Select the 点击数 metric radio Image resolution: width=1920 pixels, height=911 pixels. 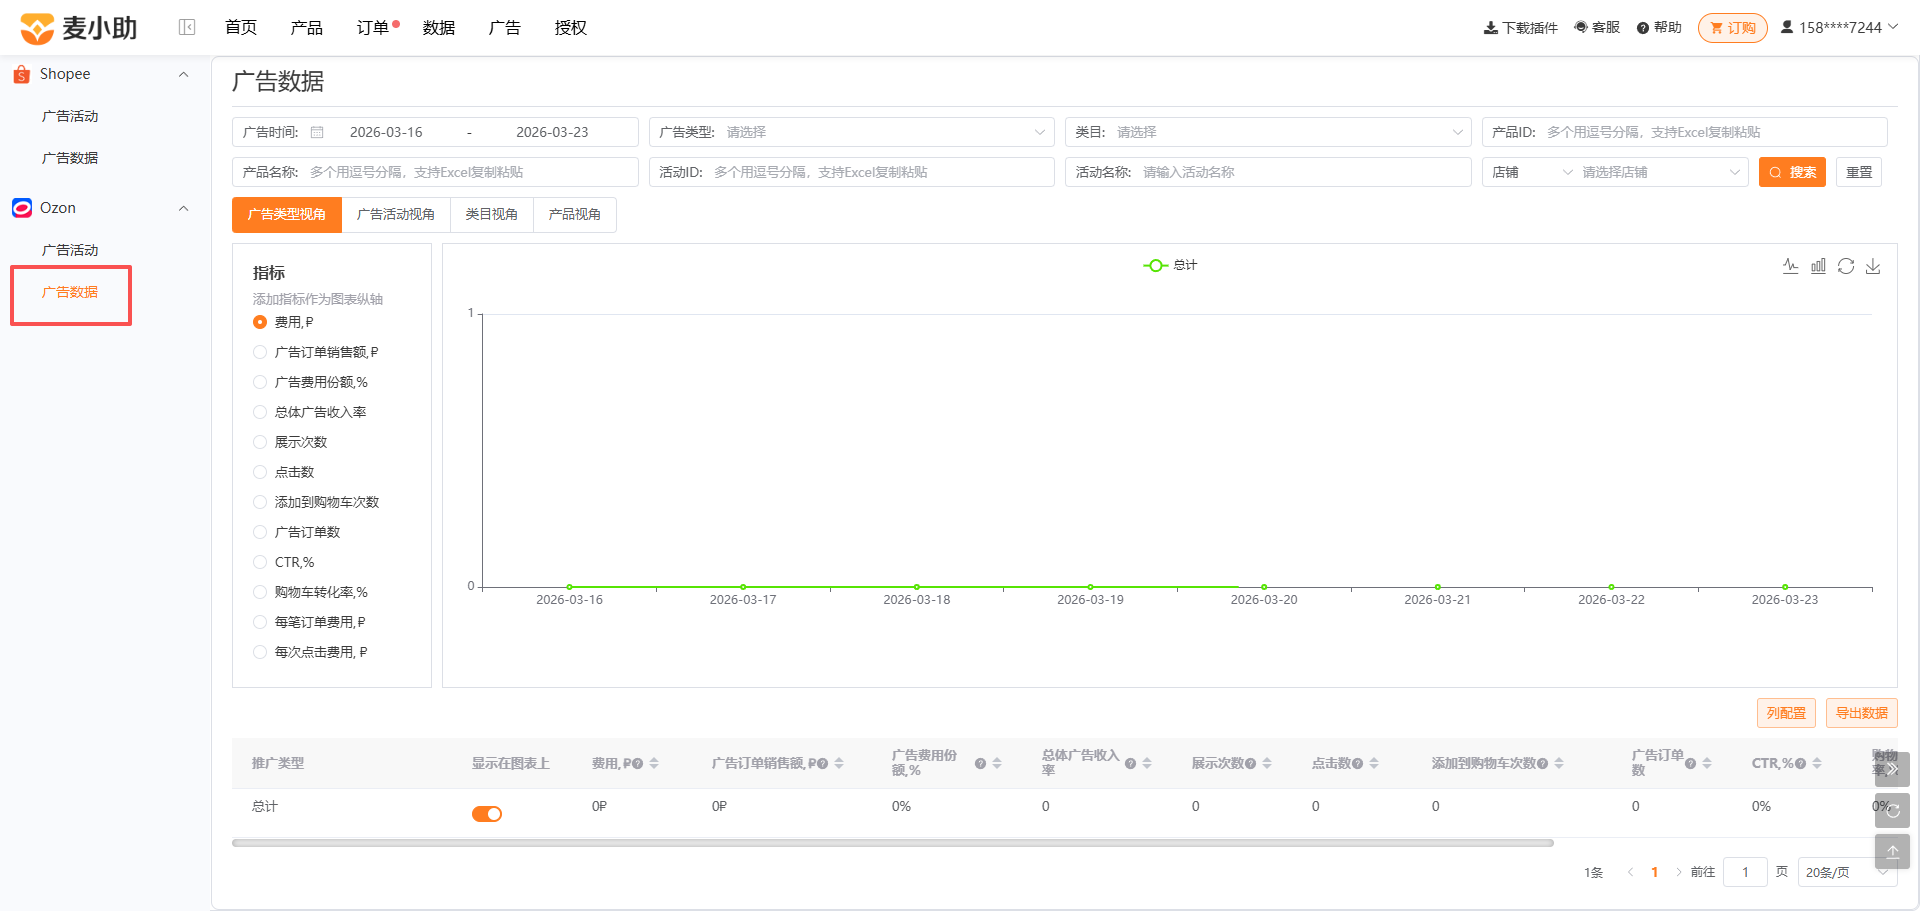coord(260,472)
